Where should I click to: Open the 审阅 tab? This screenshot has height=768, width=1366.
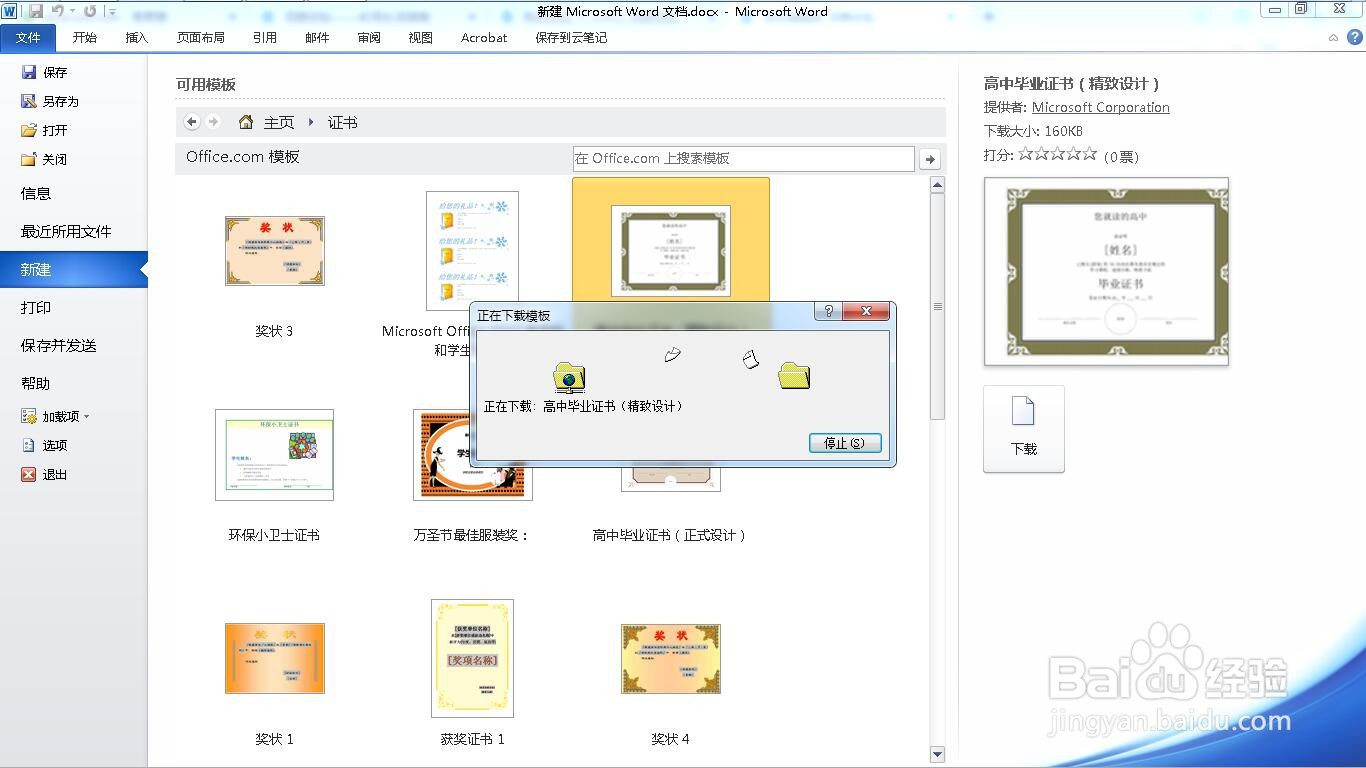point(369,37)
